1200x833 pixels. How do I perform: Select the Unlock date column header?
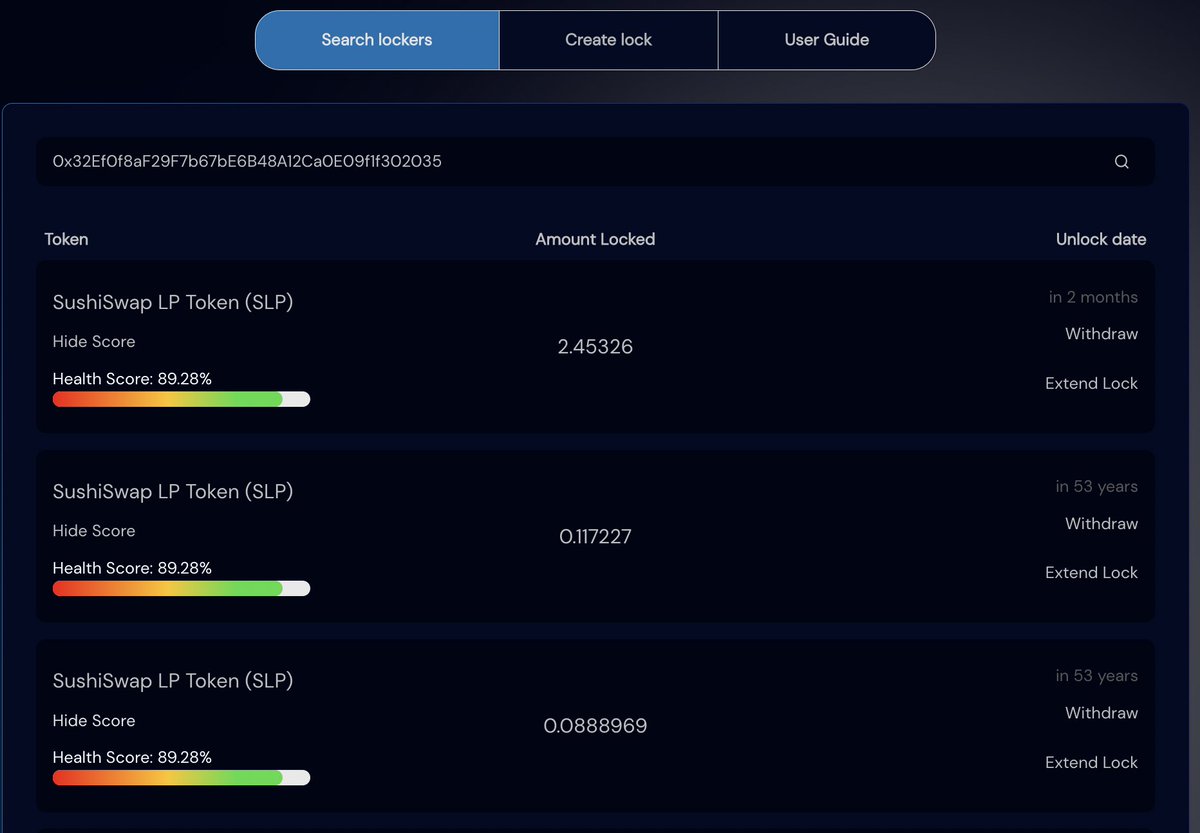click(x=1101, y=239)
